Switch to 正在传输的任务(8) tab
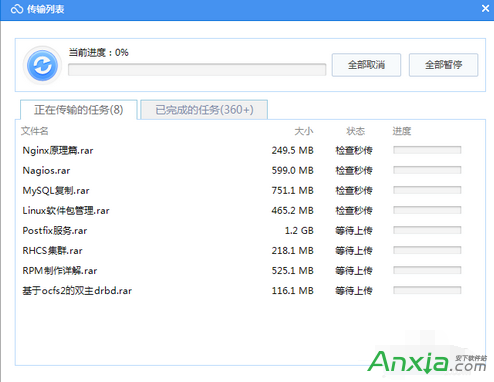494x382 pixels. pyautogui.click(x=79, y=110)
